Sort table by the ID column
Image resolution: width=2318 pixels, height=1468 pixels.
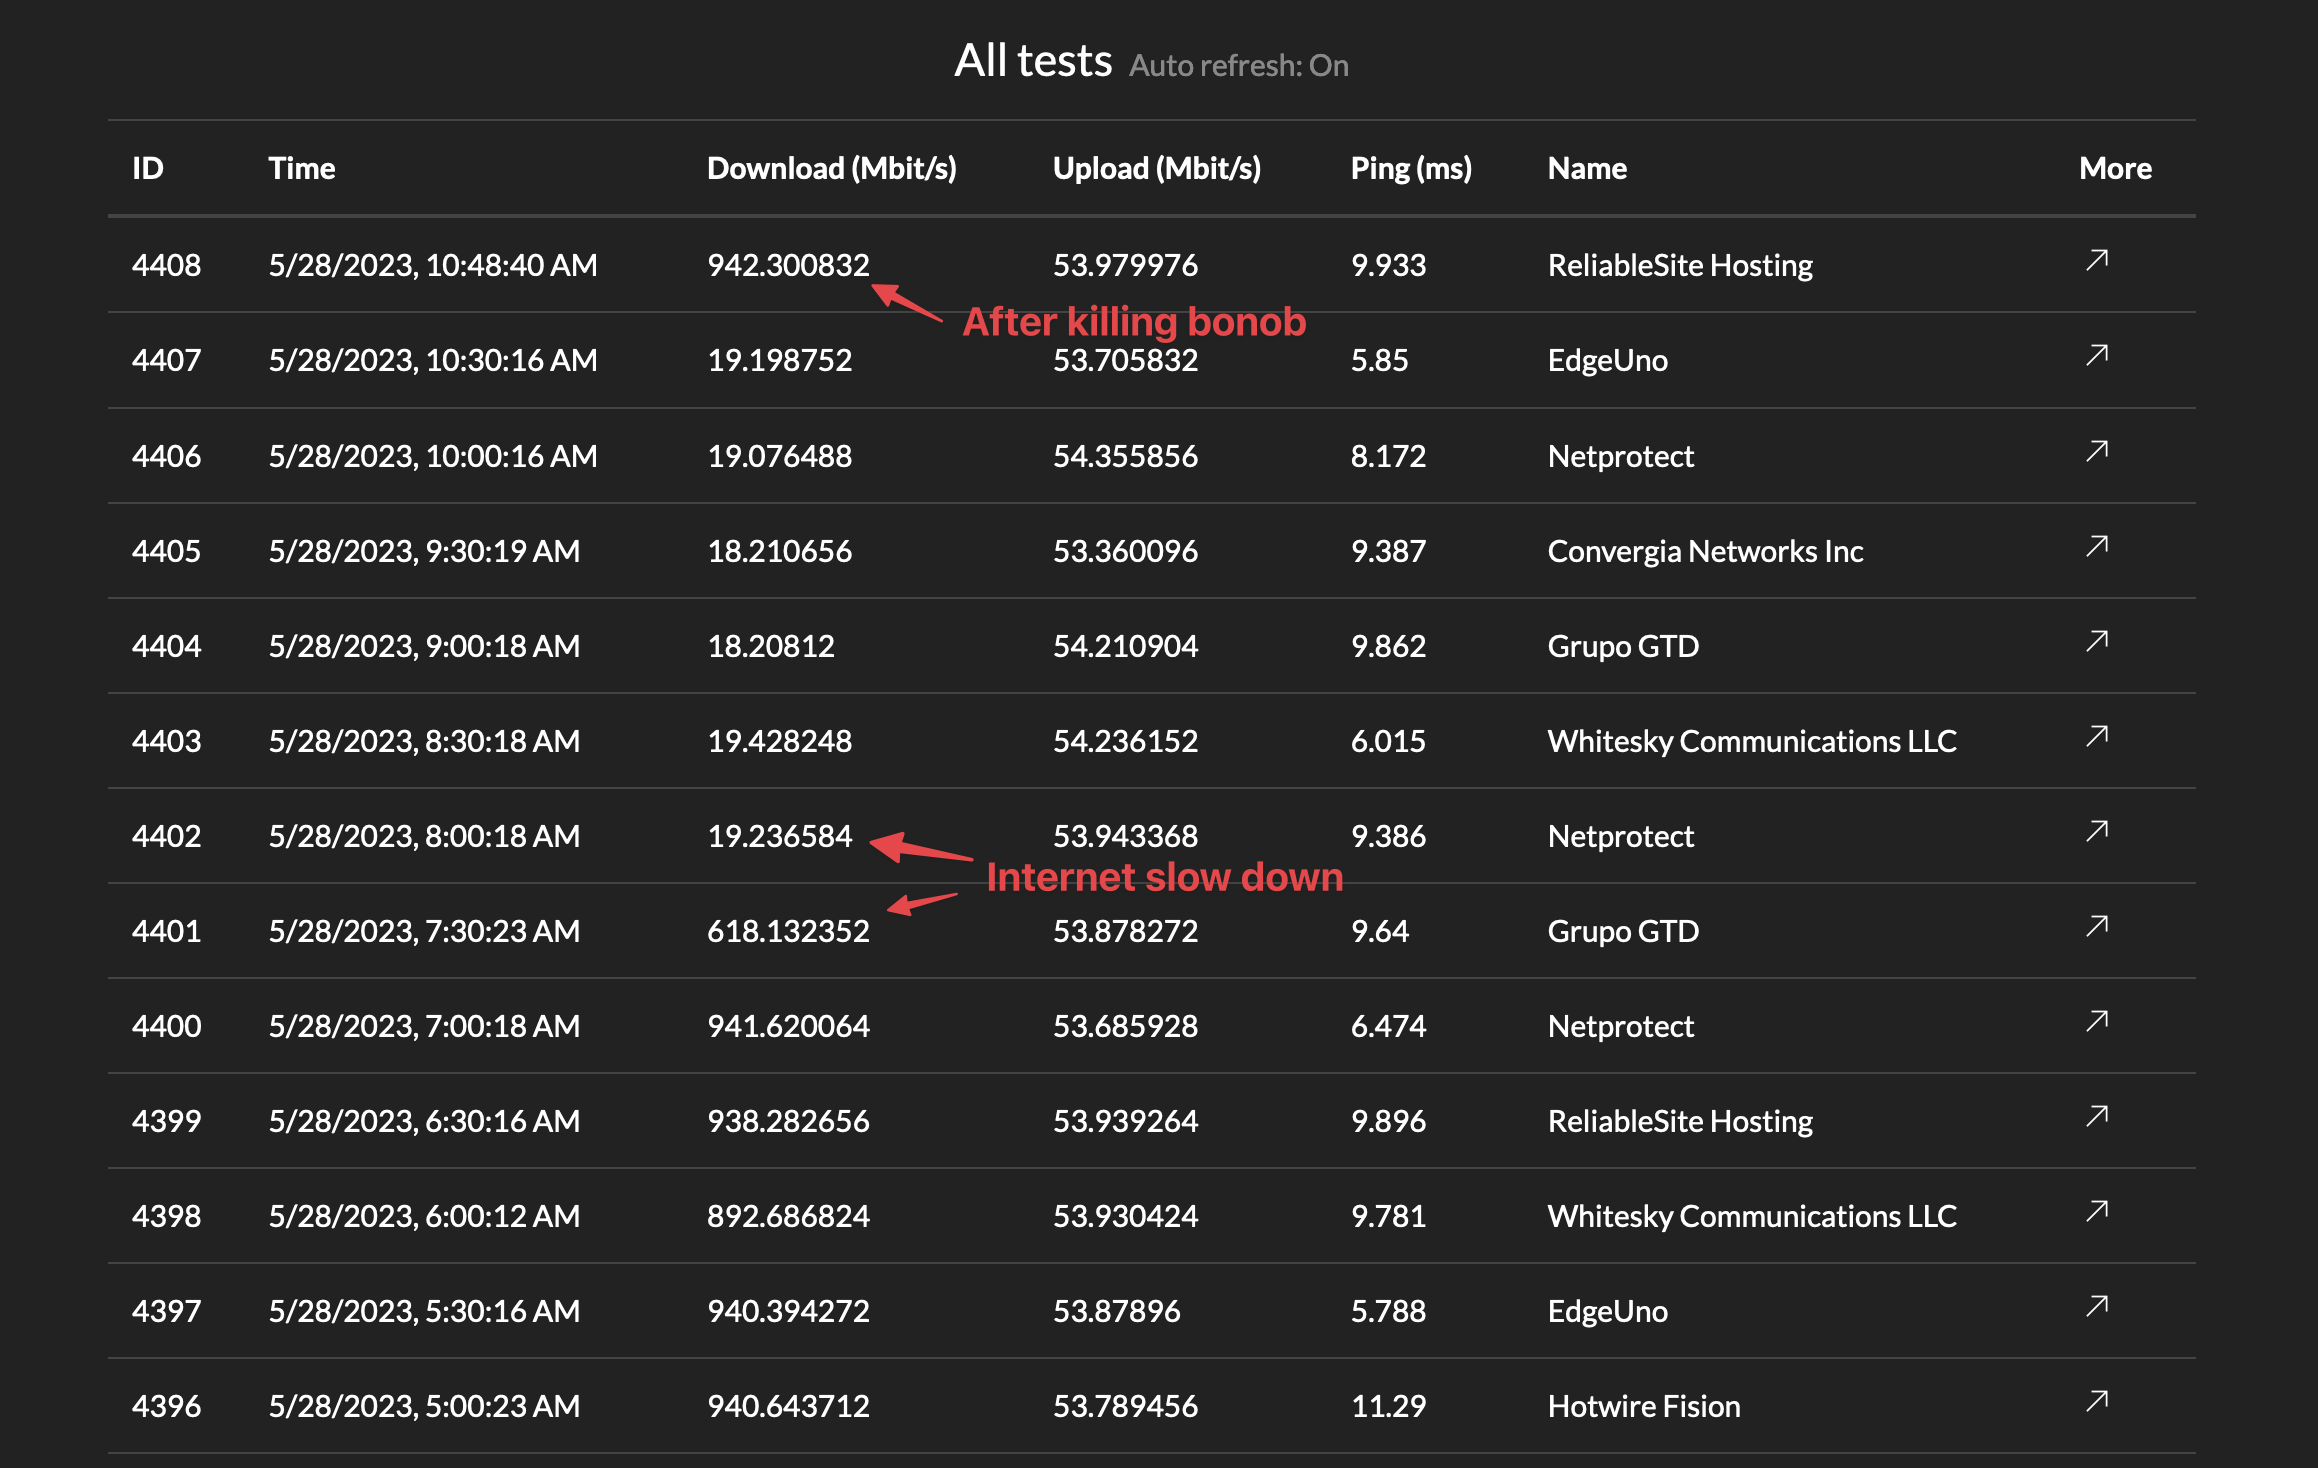click(149, 167)
